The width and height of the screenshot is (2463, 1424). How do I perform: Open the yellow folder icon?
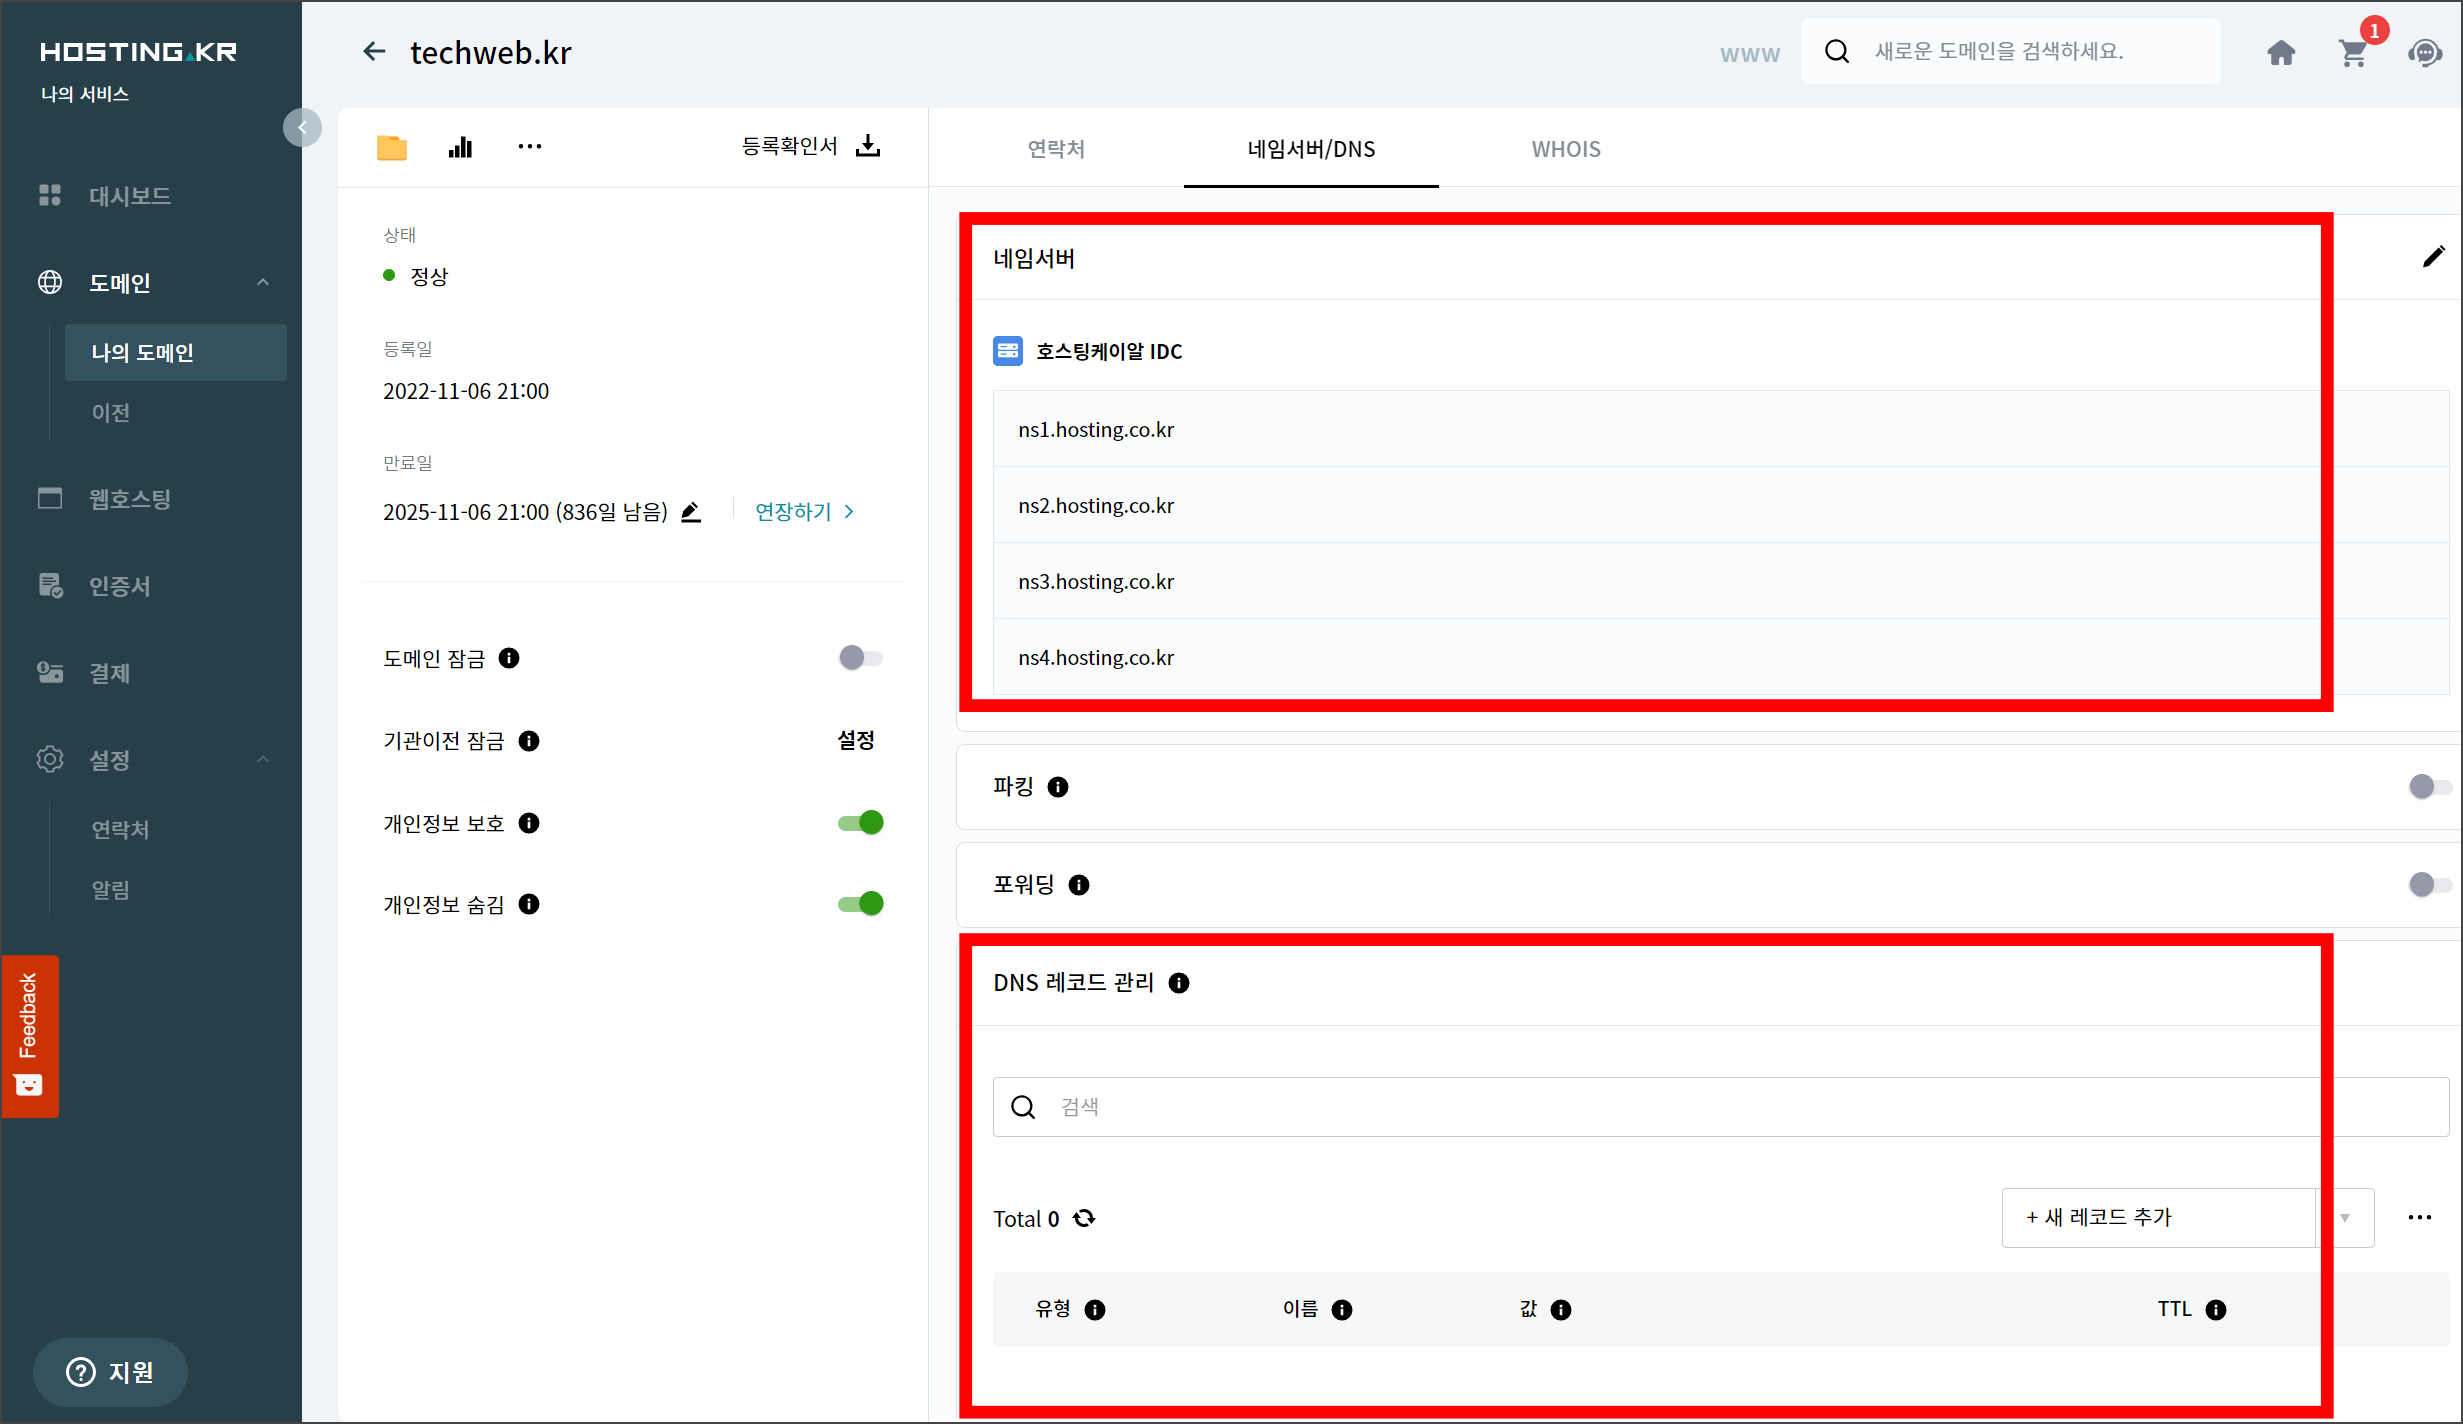(392, 147)
